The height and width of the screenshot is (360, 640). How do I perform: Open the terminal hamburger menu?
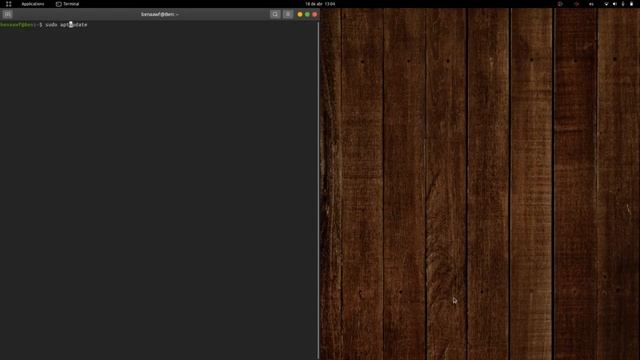[x=288, y=14]
